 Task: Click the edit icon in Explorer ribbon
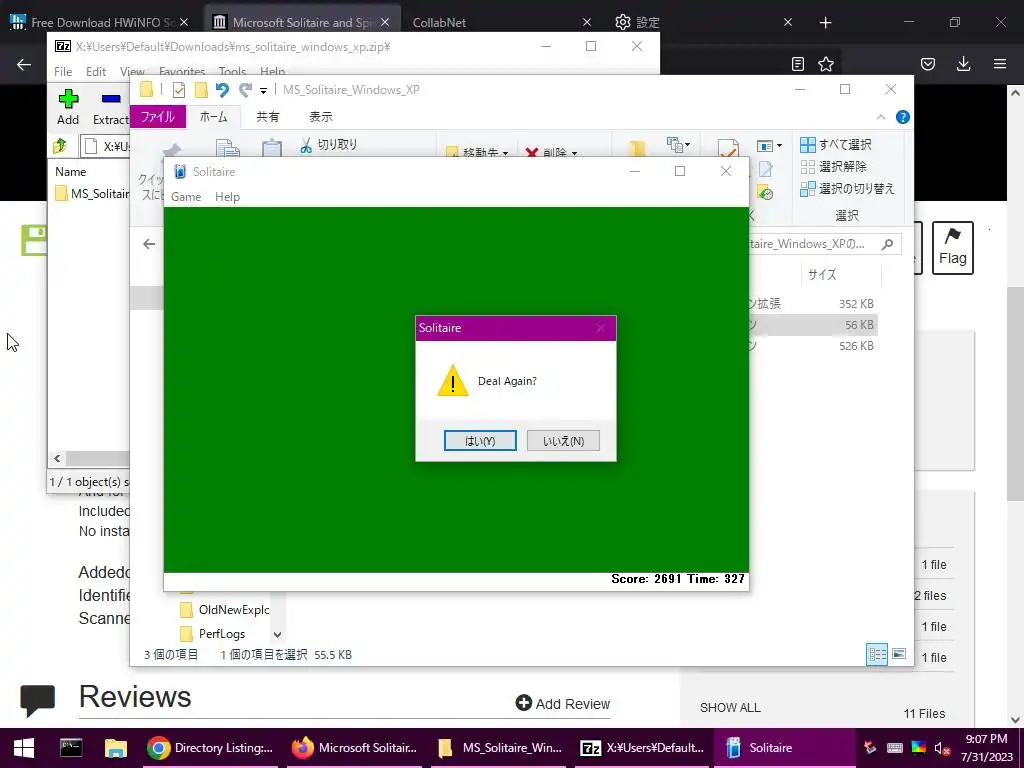(x=765, y=170)
